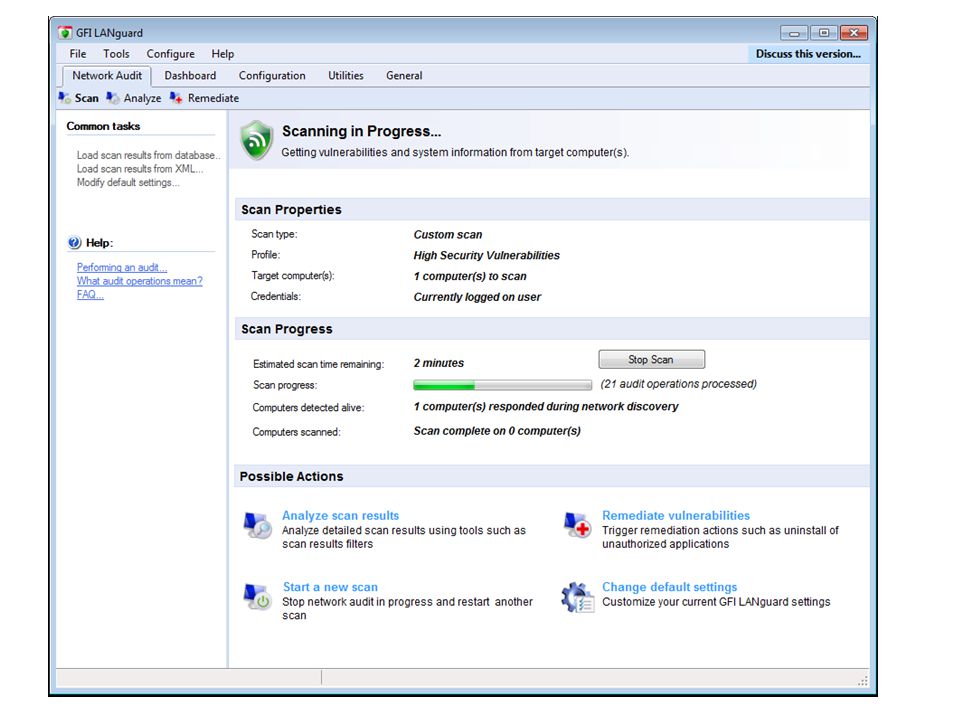Open the Configure menu
This screenshot has width=960, height=720.
coord(170,54)
